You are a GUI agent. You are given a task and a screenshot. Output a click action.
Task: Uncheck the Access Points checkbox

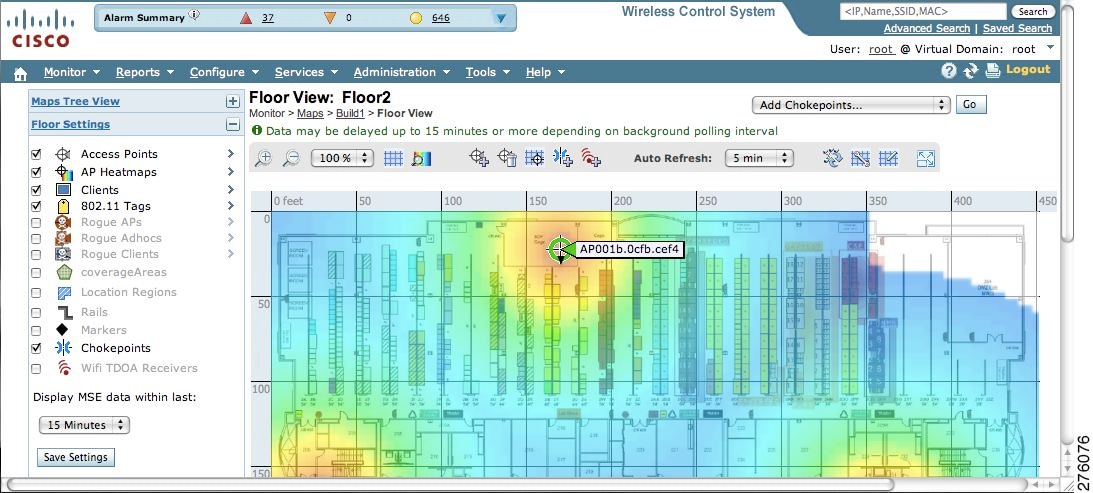tap(36, 154)
